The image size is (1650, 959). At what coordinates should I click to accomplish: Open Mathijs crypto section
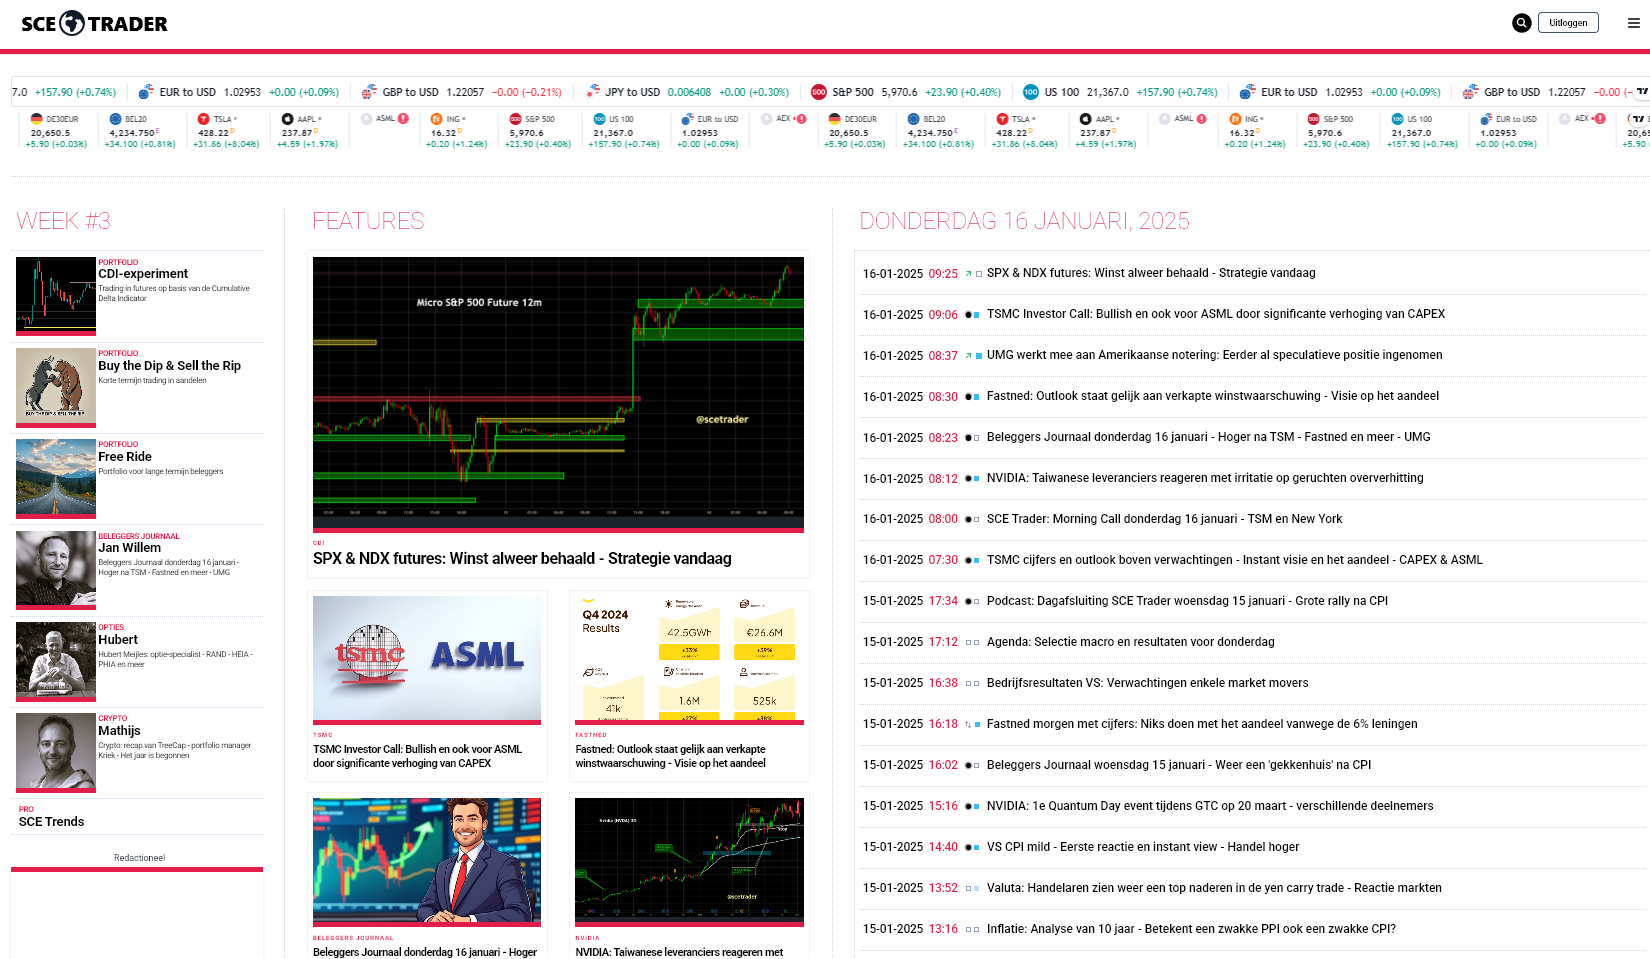(x=119, y=731)
